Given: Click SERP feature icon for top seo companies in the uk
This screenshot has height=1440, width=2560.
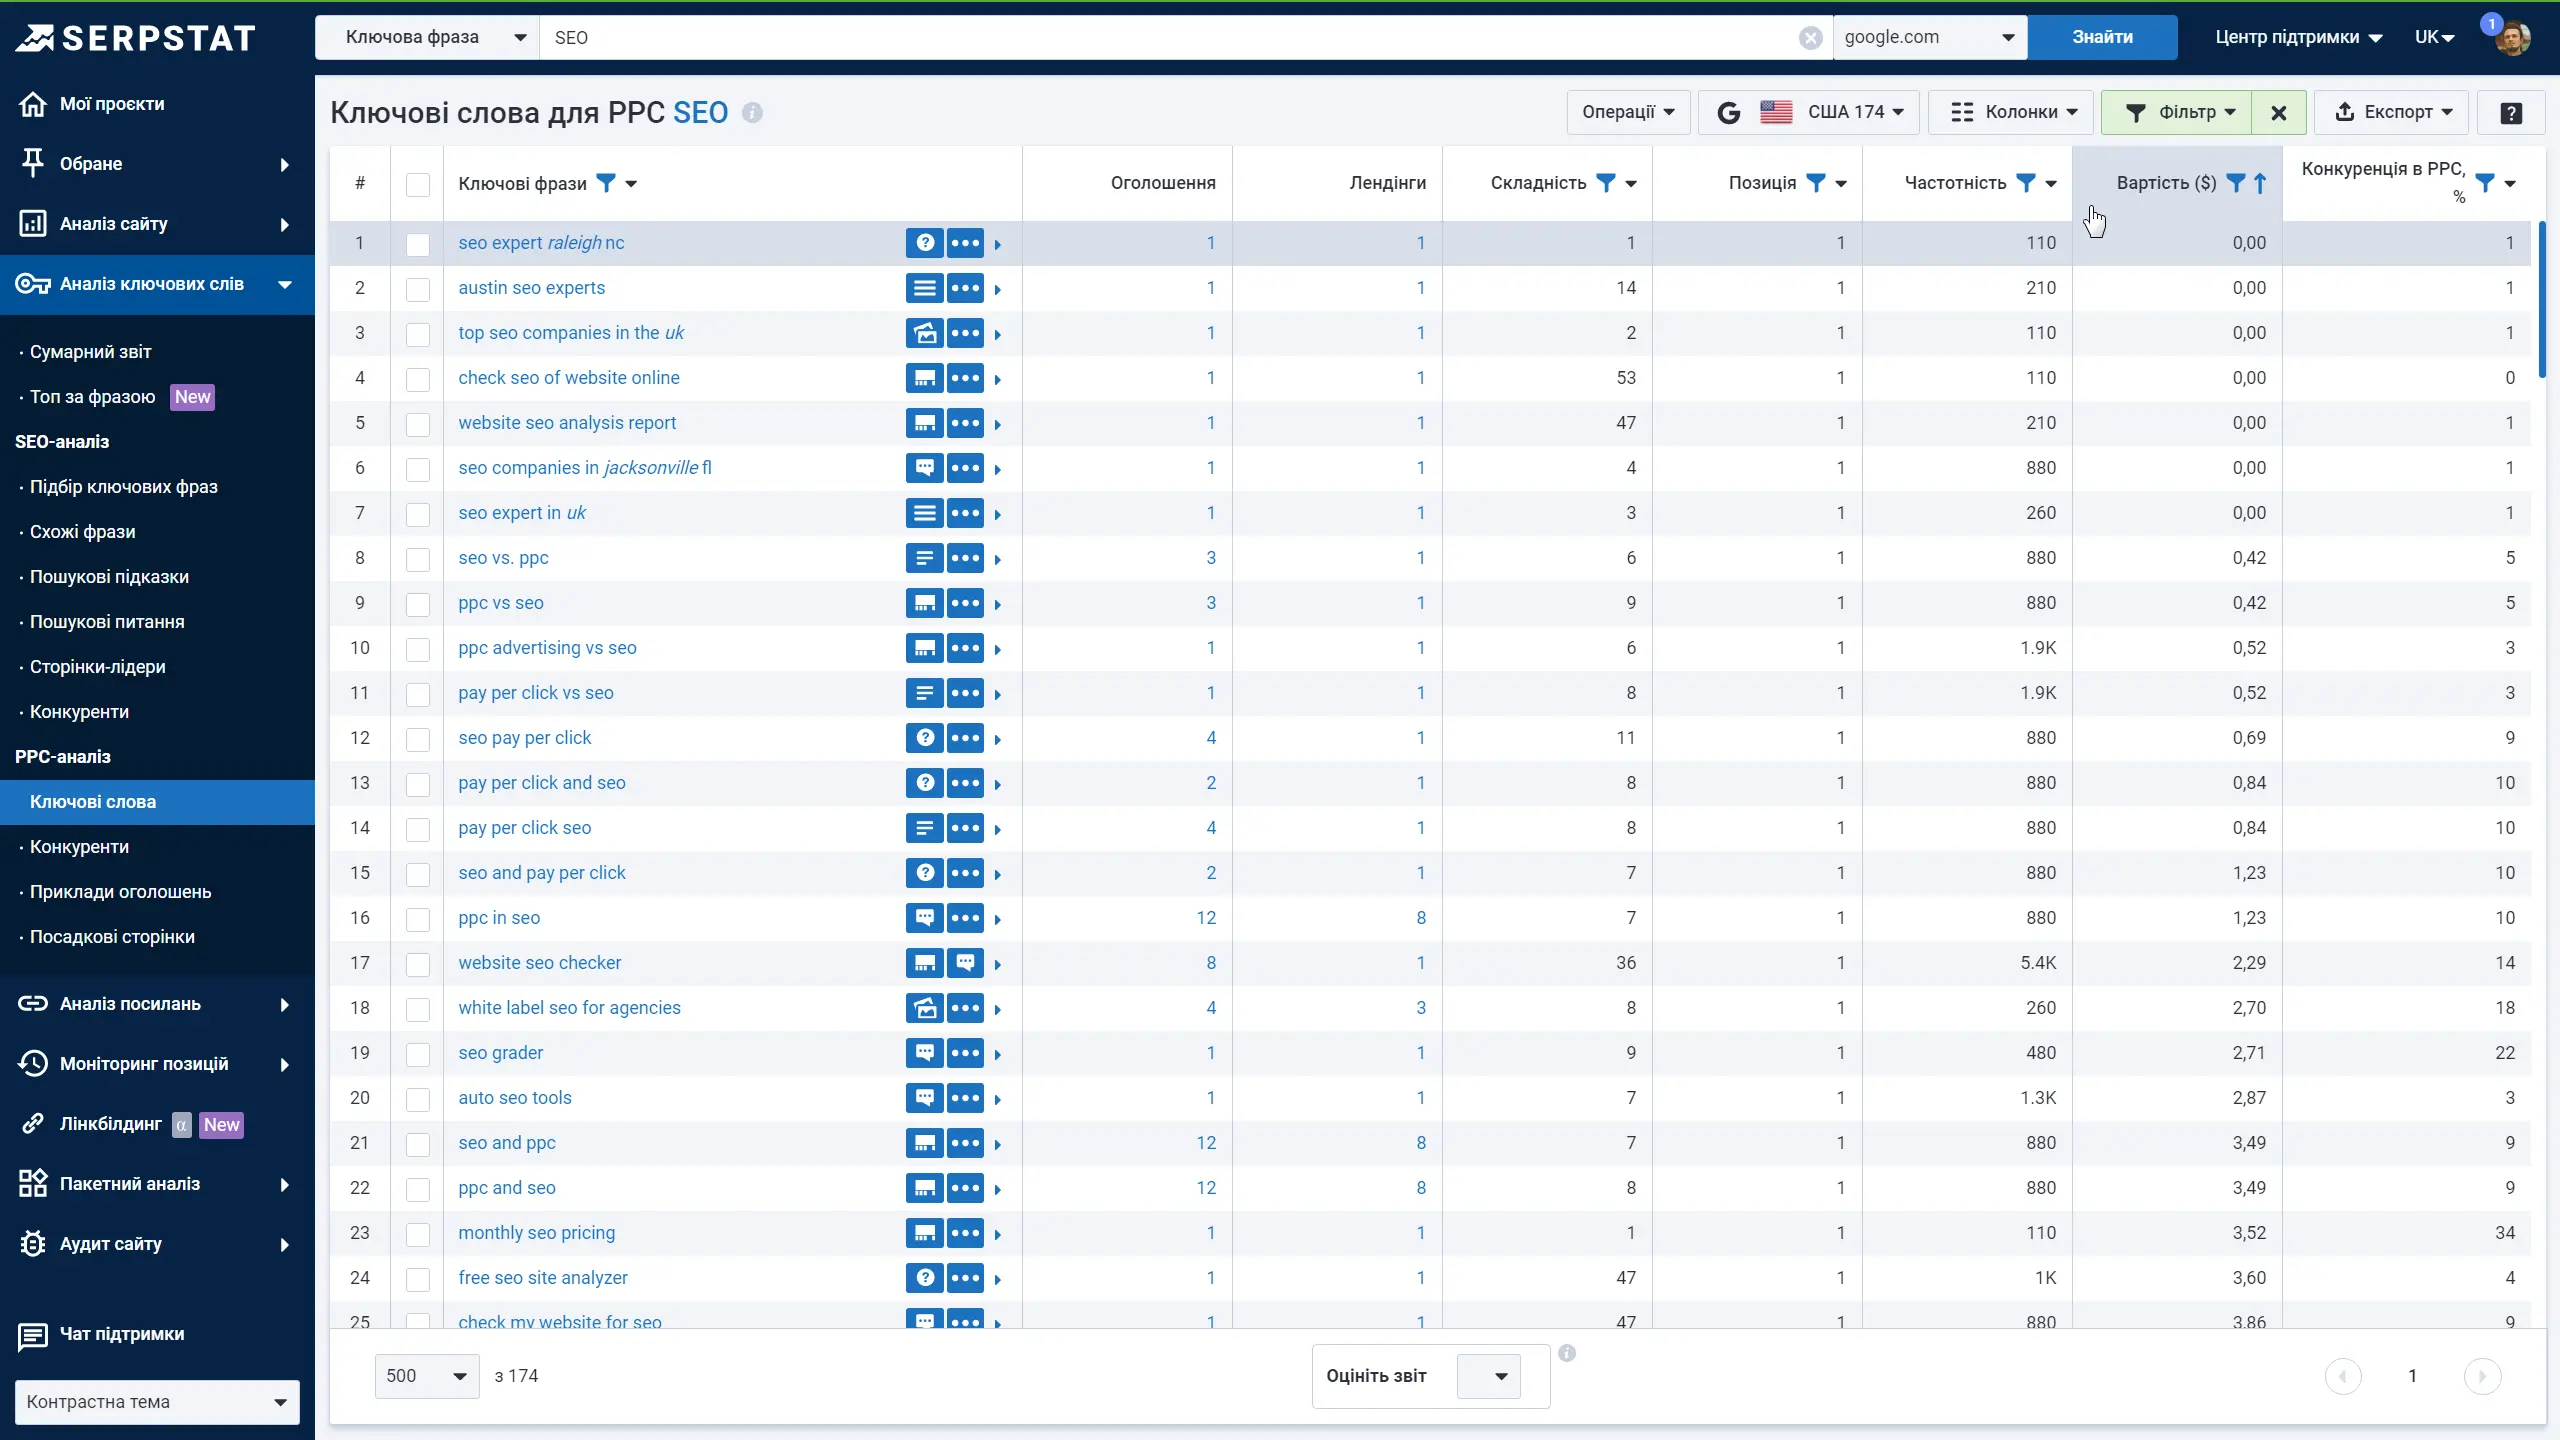Looking at the screenshot, I should tap(925, 333).
